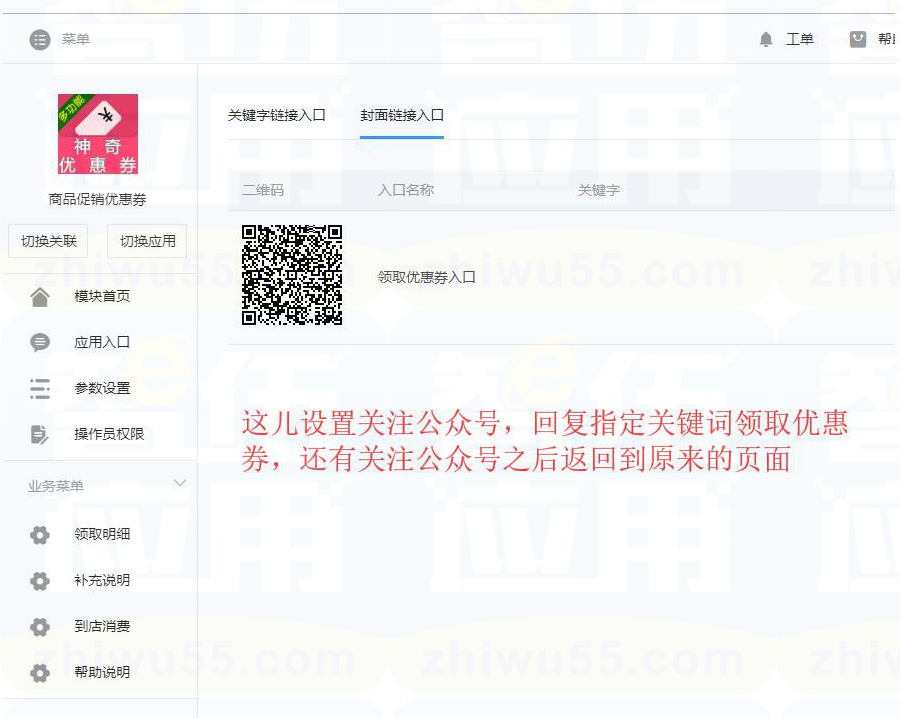Viewport: 900px width, 718px height.
Task: Open 到店消费 in the sidebar
Action: point(102,627)
